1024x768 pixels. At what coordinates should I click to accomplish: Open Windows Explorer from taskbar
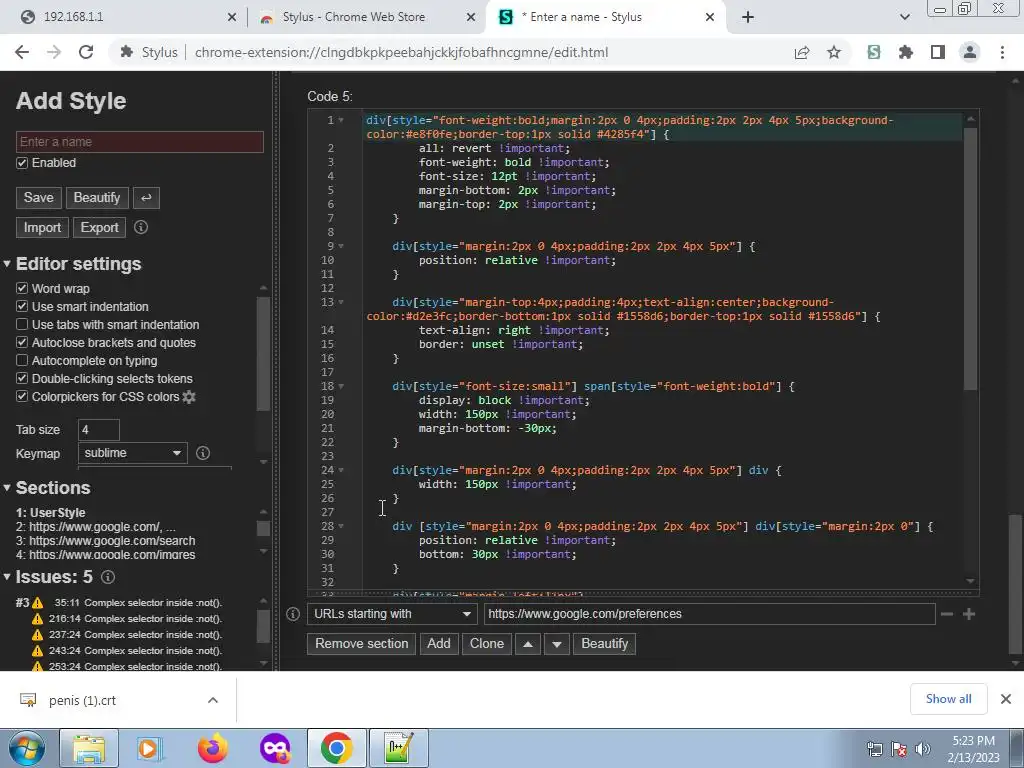tap(89, 748)
